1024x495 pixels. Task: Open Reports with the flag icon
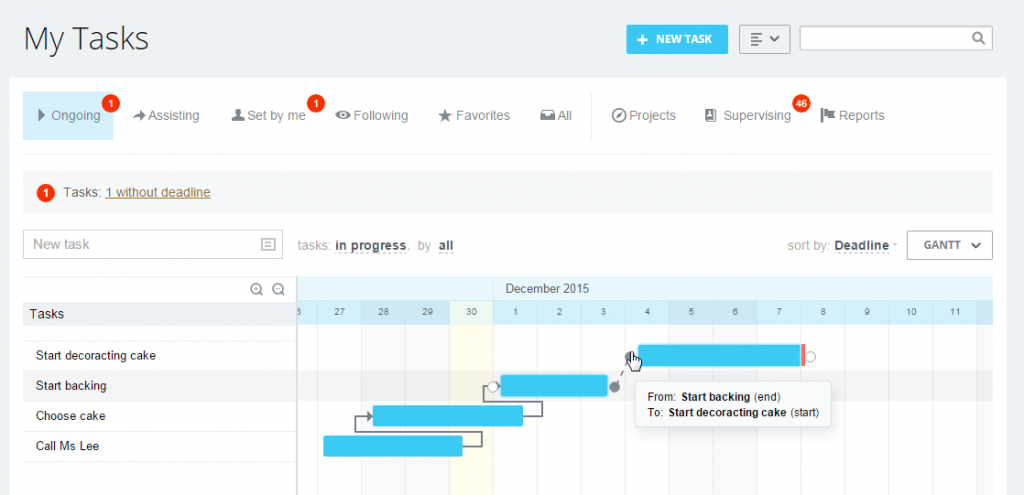[x=852, y=116]
